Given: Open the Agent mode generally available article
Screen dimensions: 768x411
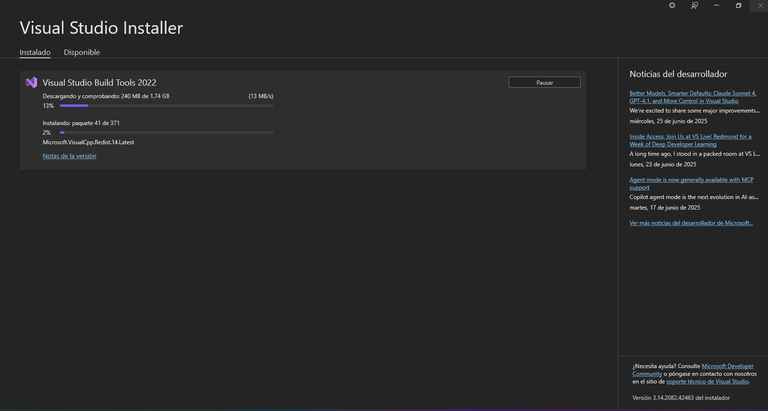Looking at the screenshot, I should tap(691, 183).
